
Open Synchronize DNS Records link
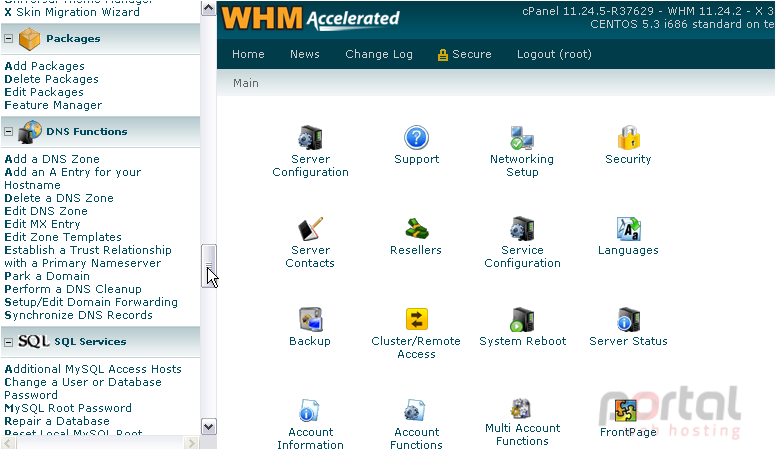pos(78,315)
